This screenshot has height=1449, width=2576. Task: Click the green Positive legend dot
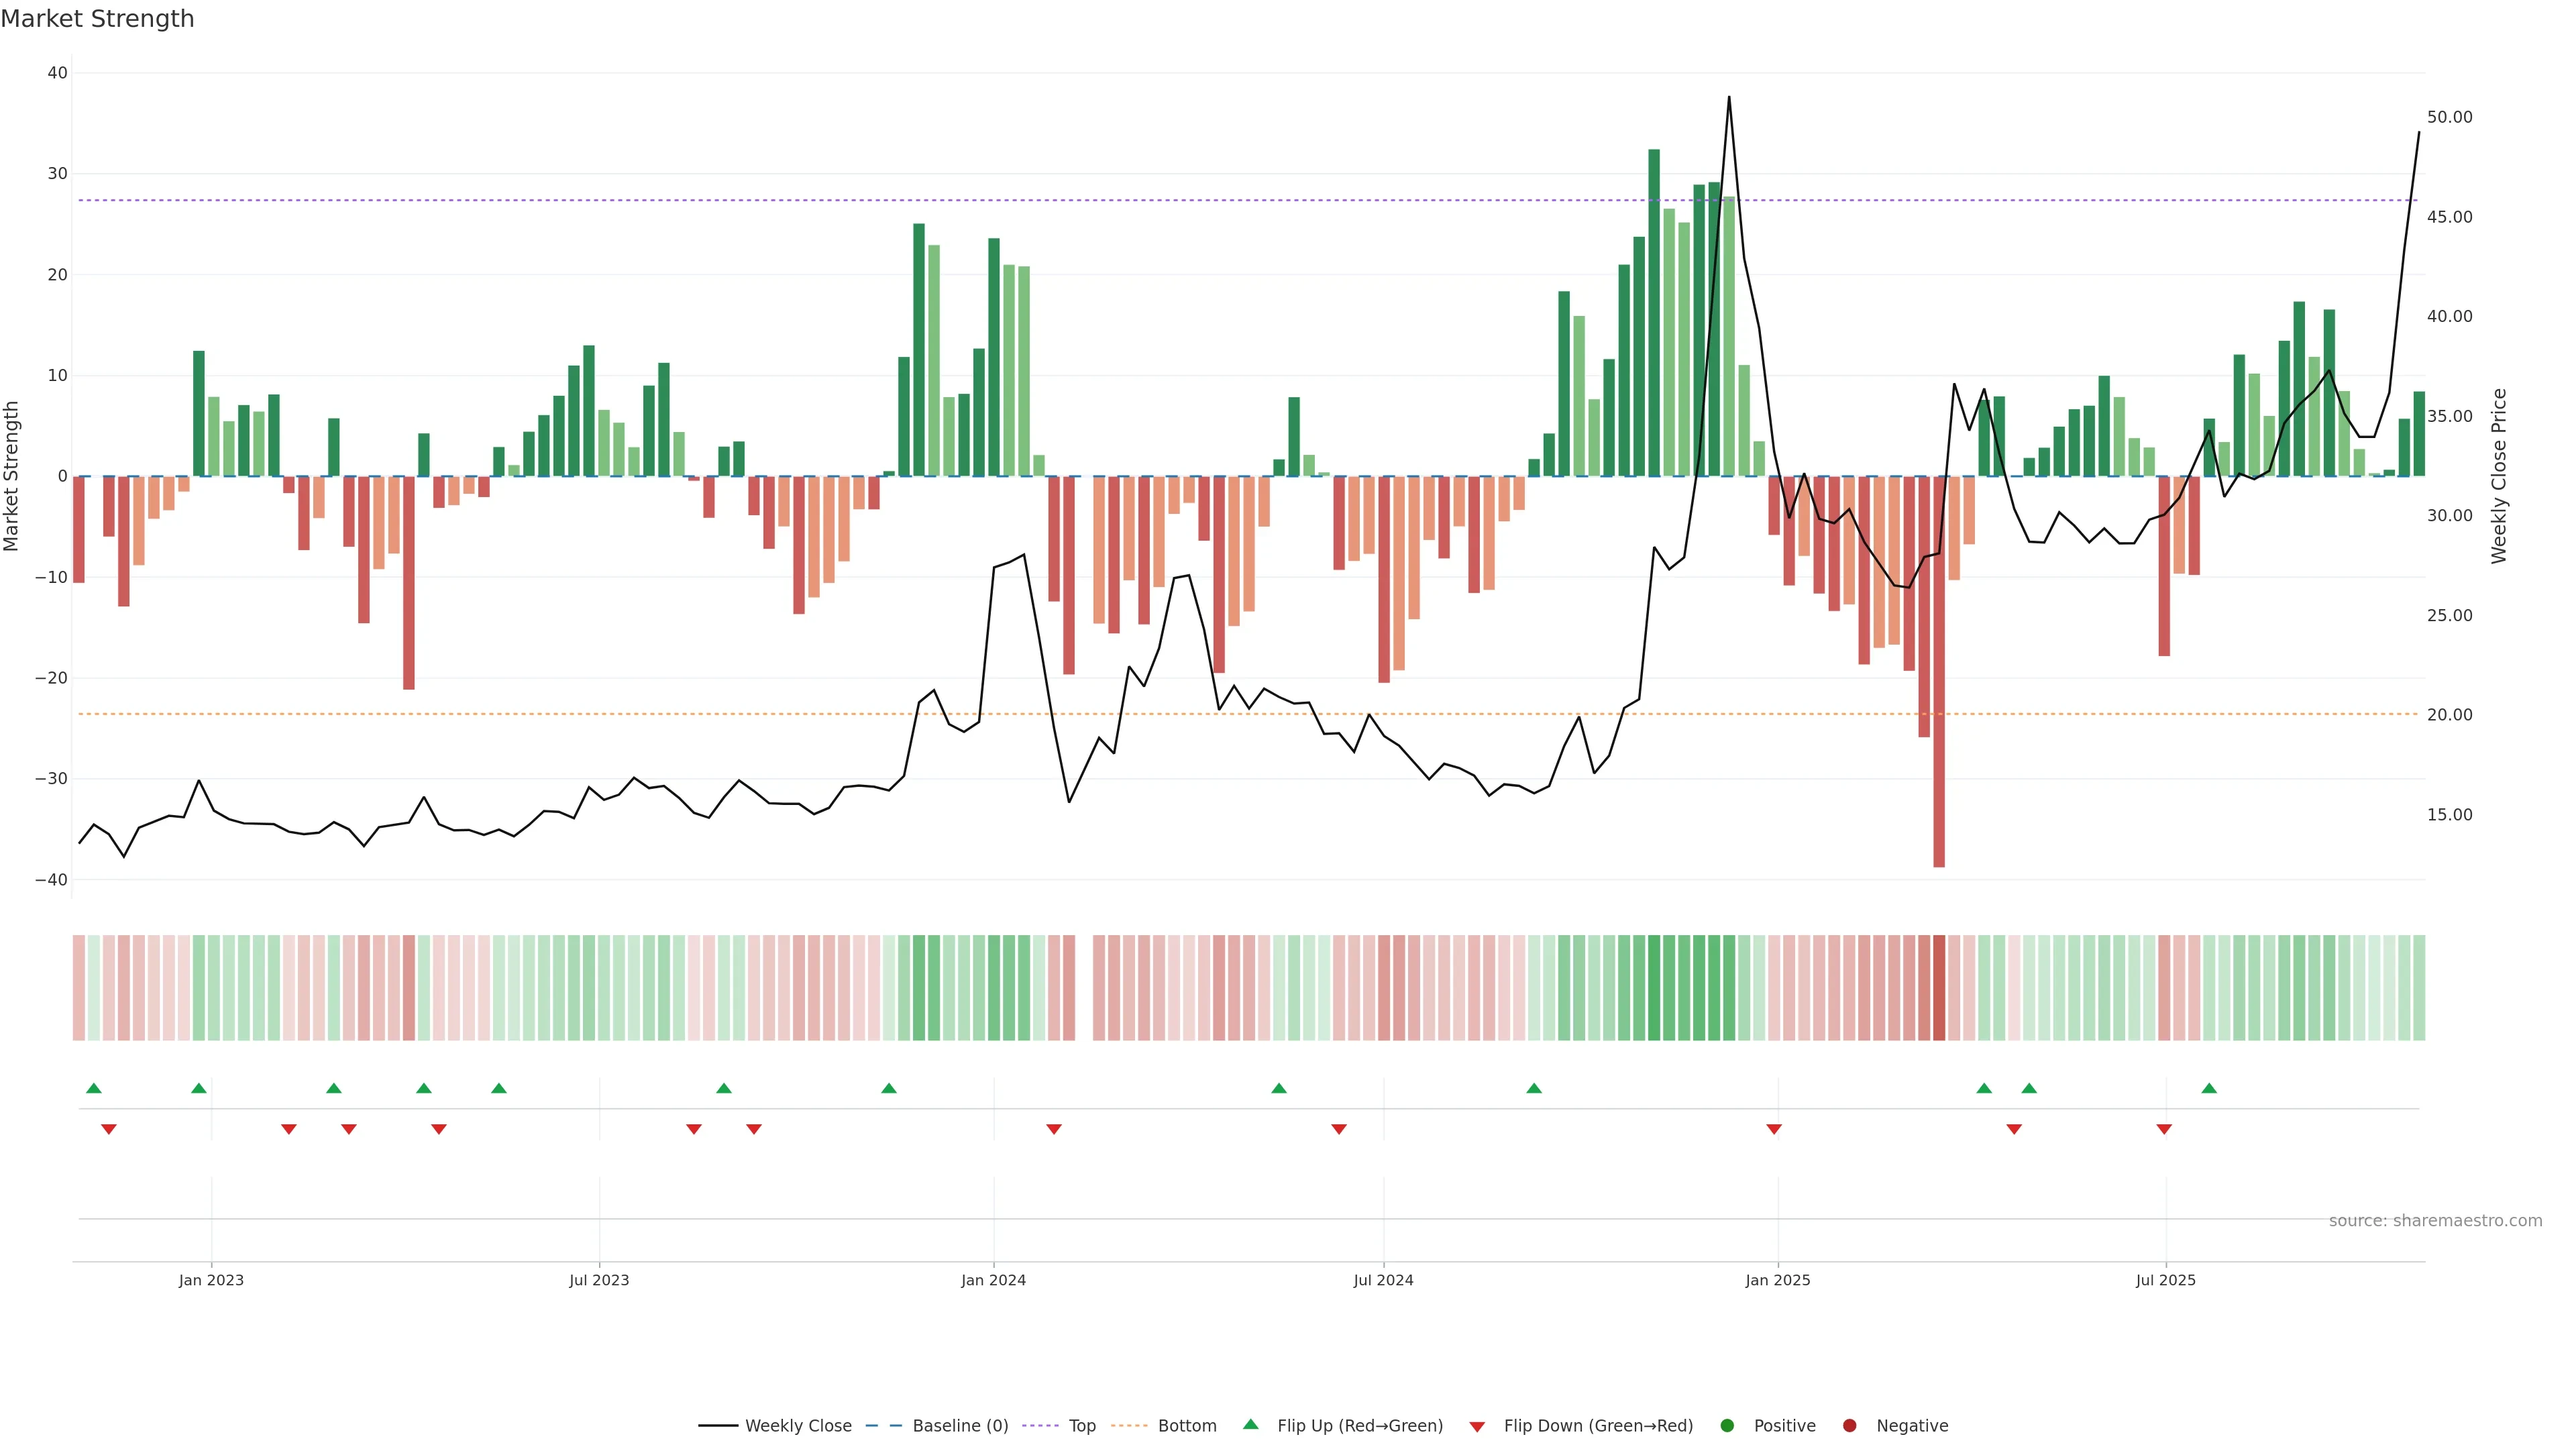[x=1727, y=1425]
